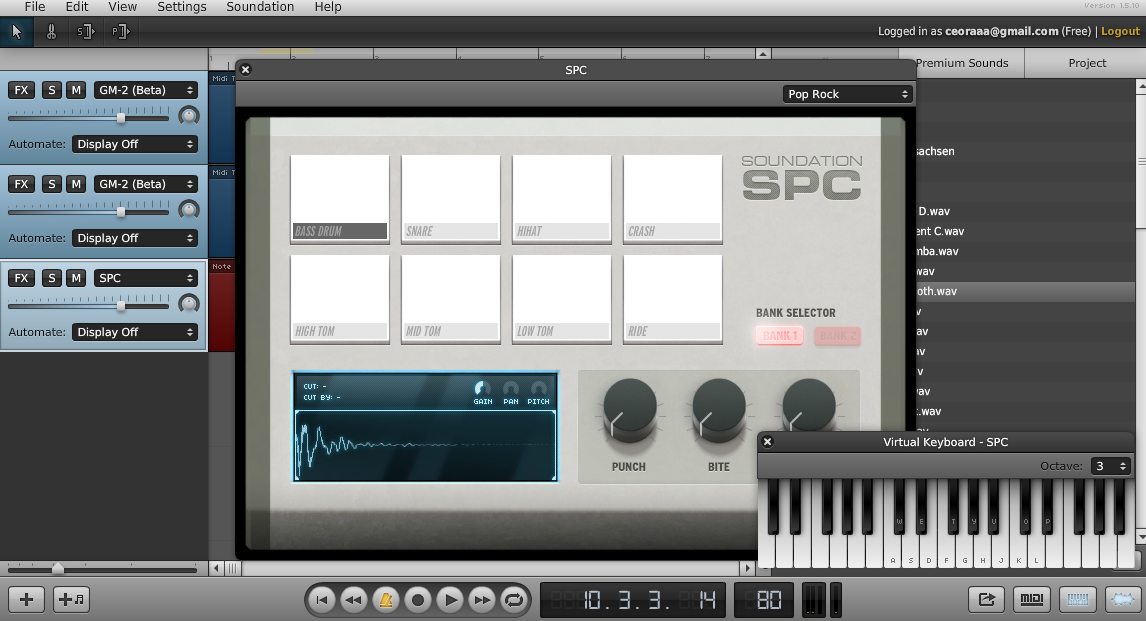1146x621 pixels.
Task: Click the Logout link
Action: (x=1120, y=31)
